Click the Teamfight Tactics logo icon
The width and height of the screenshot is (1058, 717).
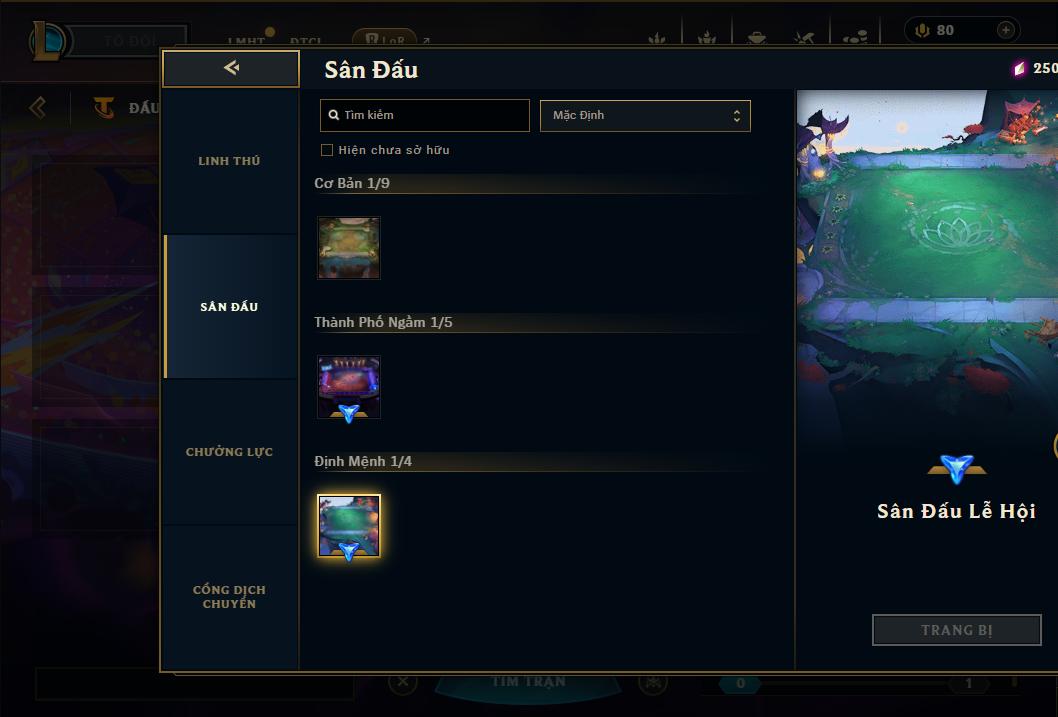[x=103, y=107]
